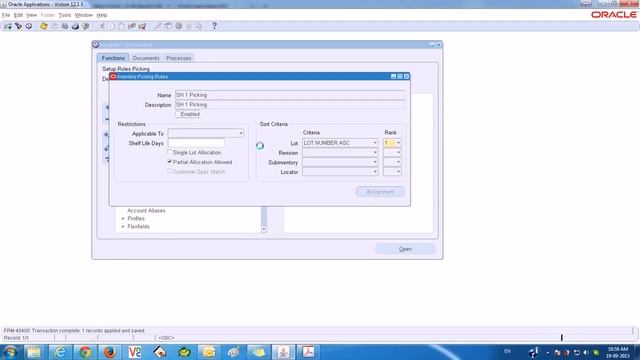
Task: Click the Assignment button
Action: [380, 192]
